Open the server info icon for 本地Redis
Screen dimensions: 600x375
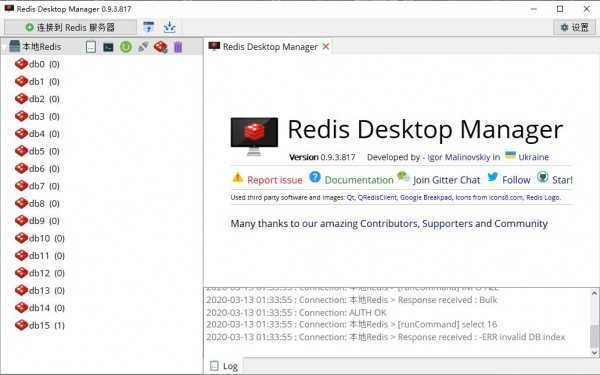[x=91, y=47]
